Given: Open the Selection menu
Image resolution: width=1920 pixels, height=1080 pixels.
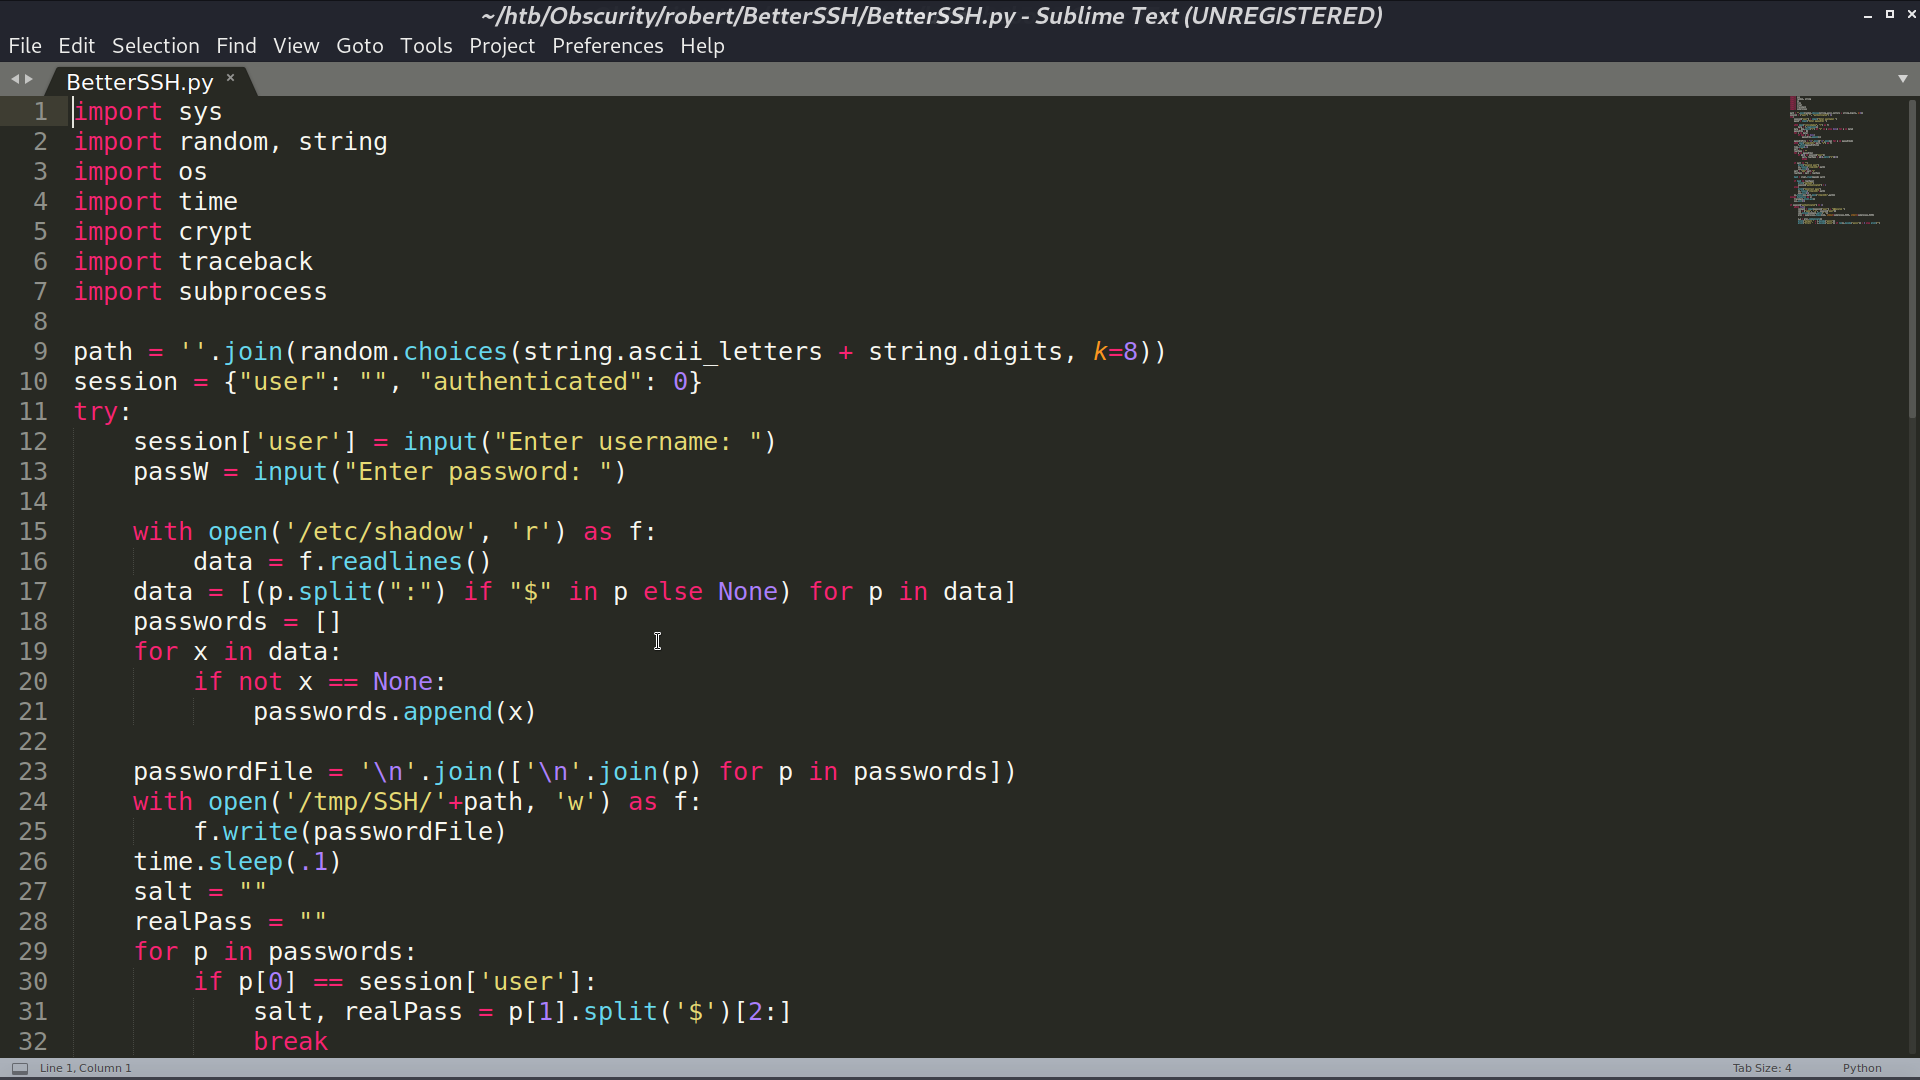Looking at the screenshot, I should click(x=155, y=46).
